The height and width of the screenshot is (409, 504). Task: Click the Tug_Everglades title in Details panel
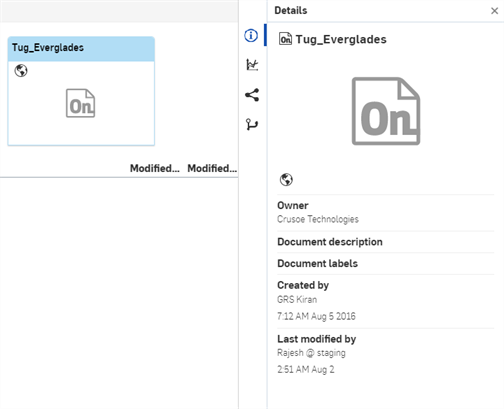[x=341, y=39]
